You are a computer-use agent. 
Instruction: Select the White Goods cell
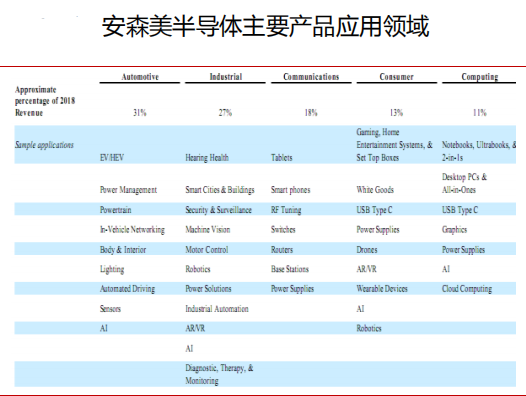point(375,190)
